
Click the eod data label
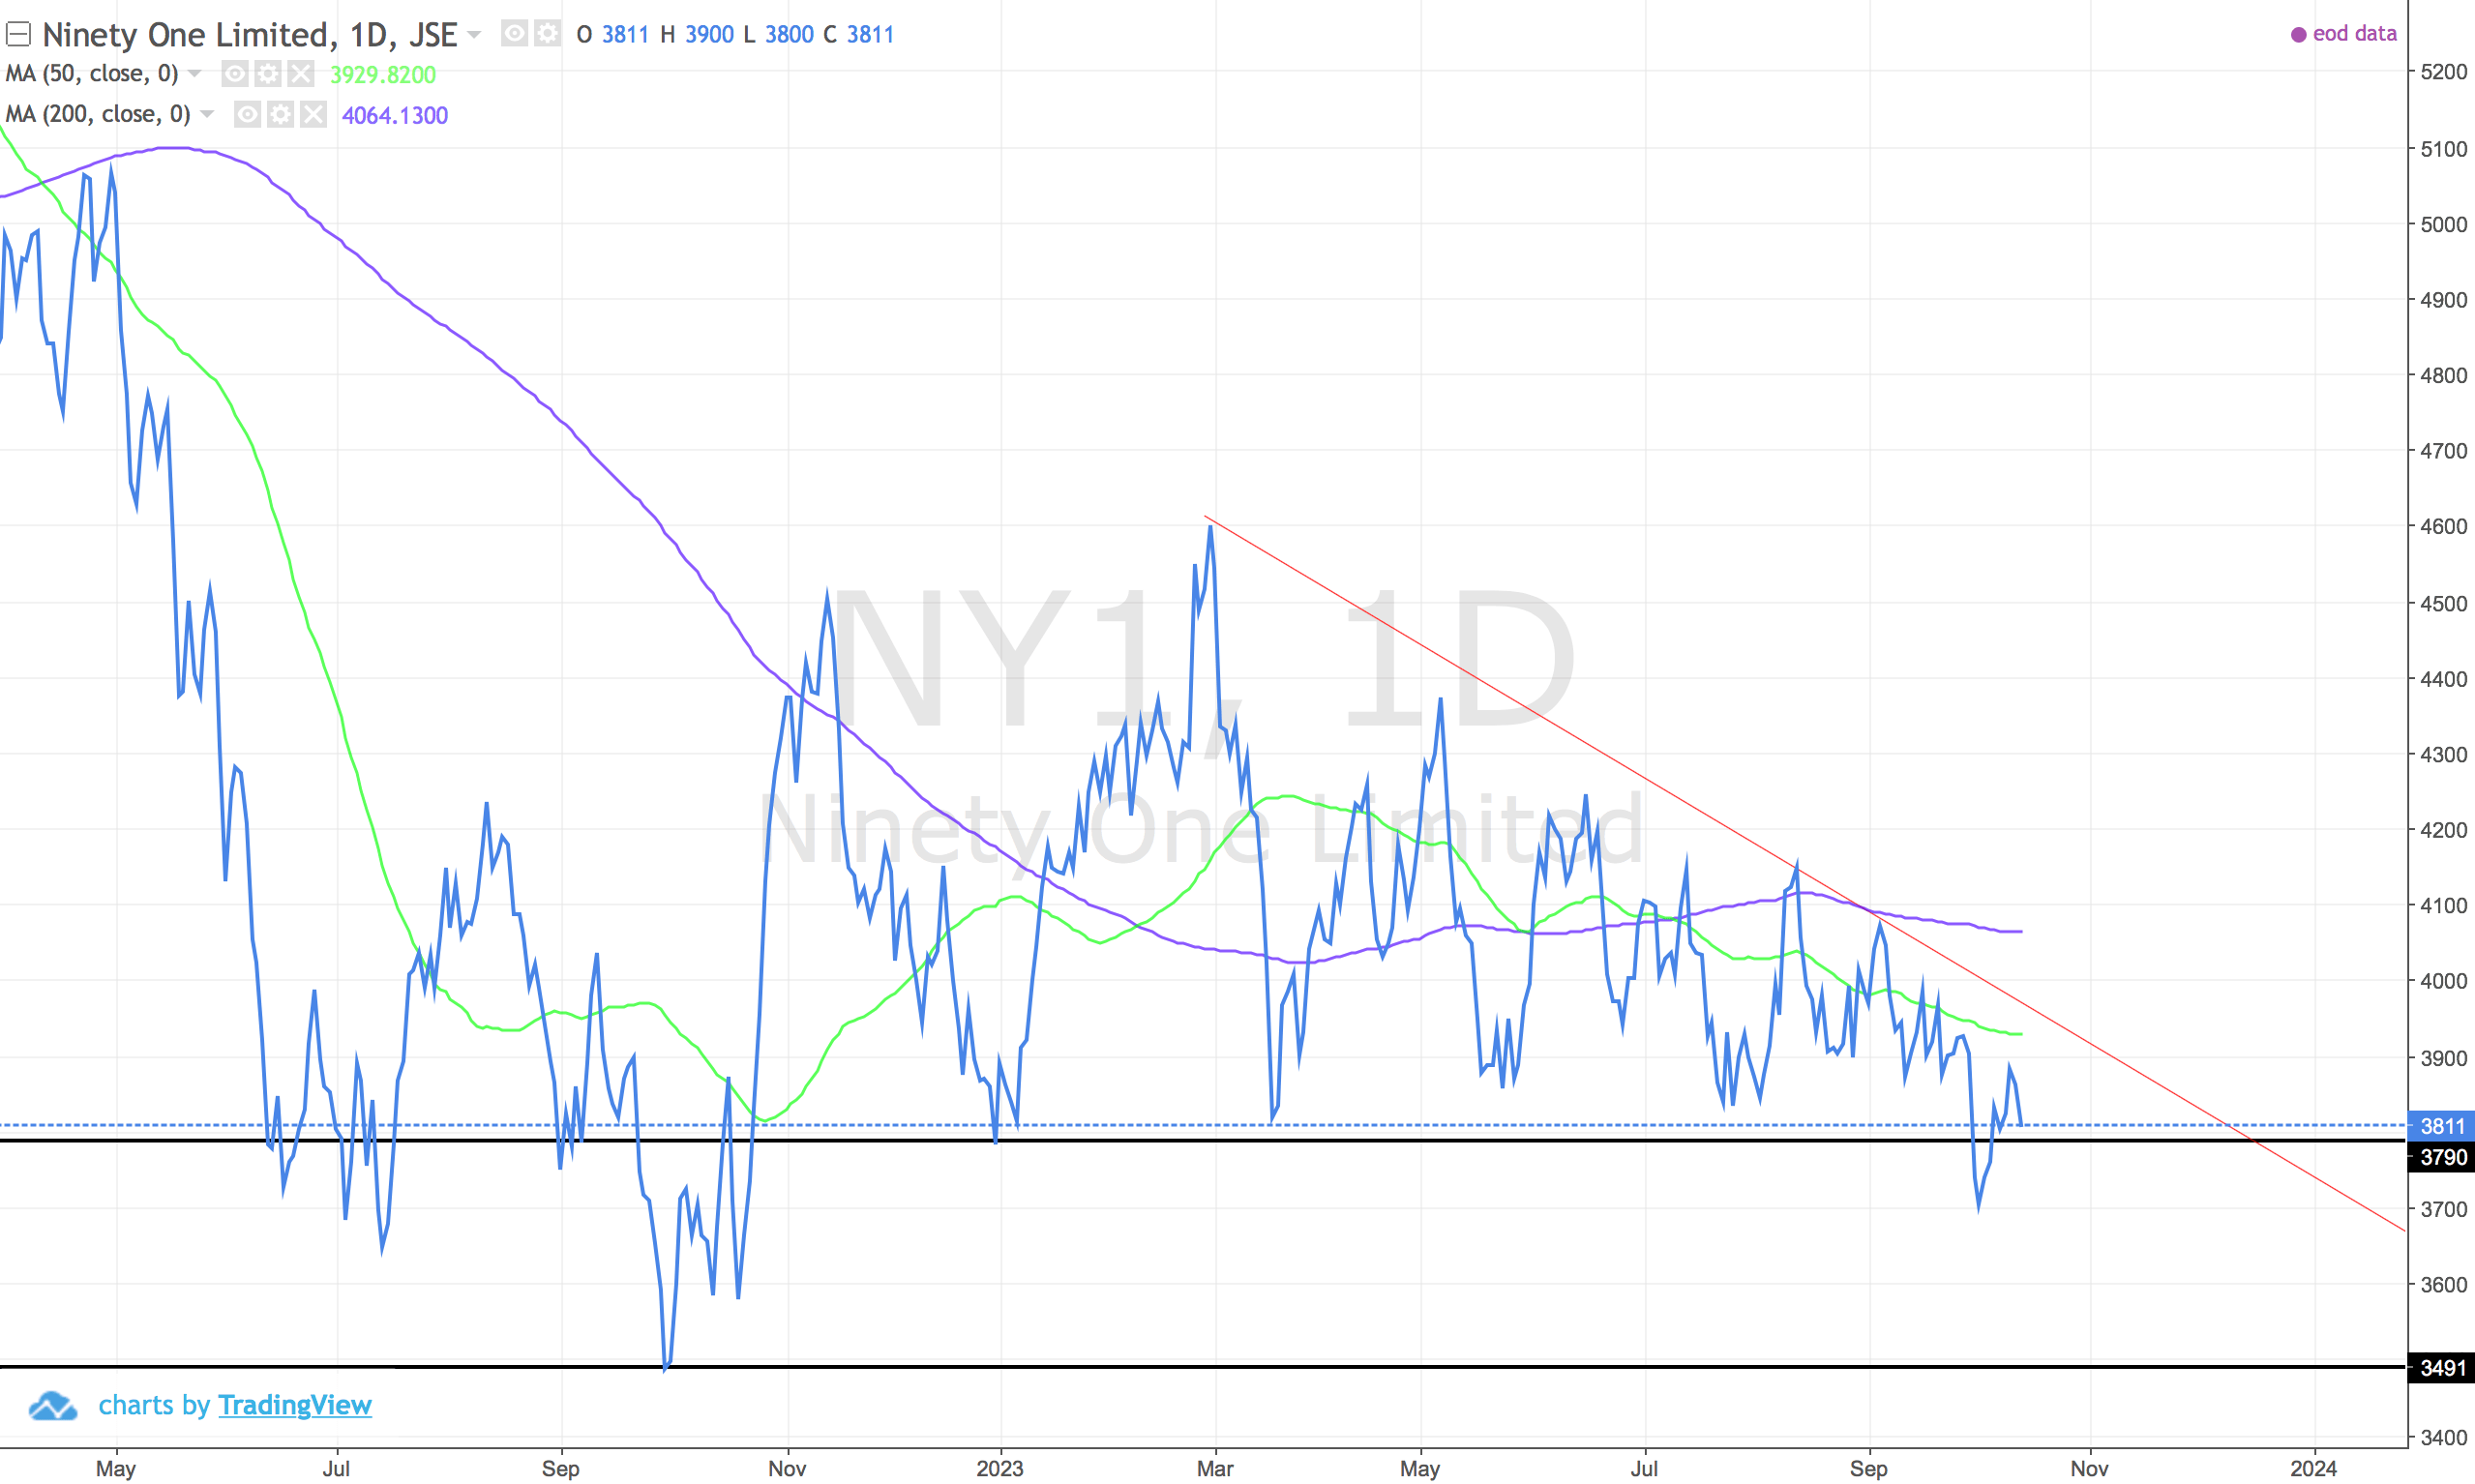[2354, 34]
